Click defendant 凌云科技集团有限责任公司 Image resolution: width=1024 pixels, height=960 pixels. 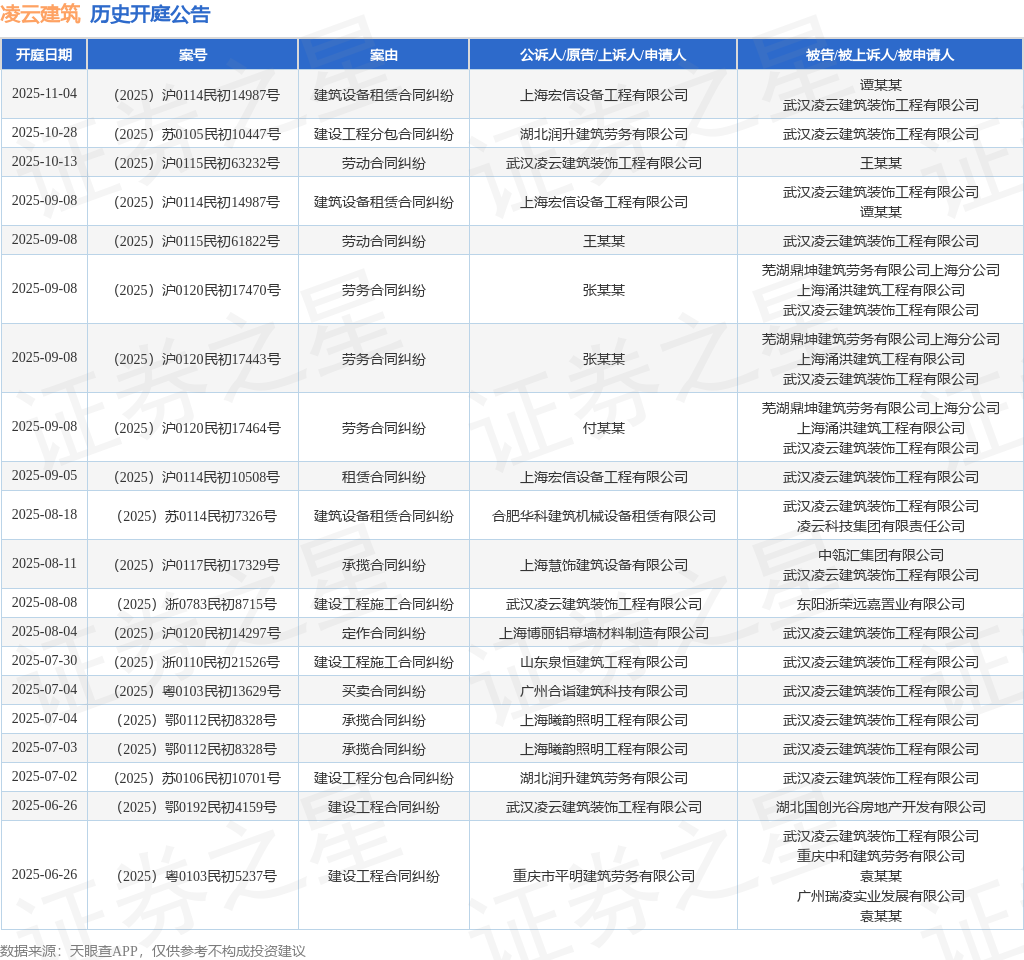(880, 526)
